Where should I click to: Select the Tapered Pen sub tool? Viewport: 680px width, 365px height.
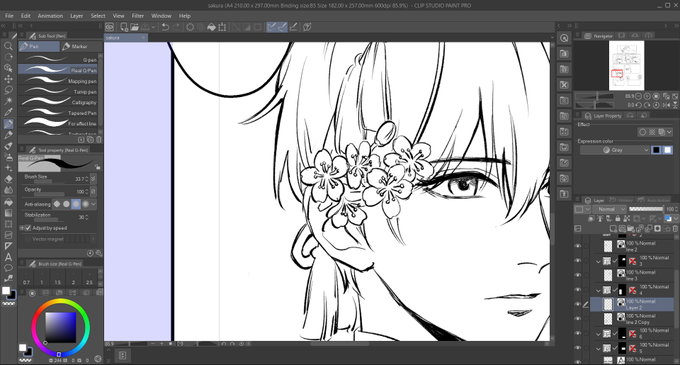58,113
